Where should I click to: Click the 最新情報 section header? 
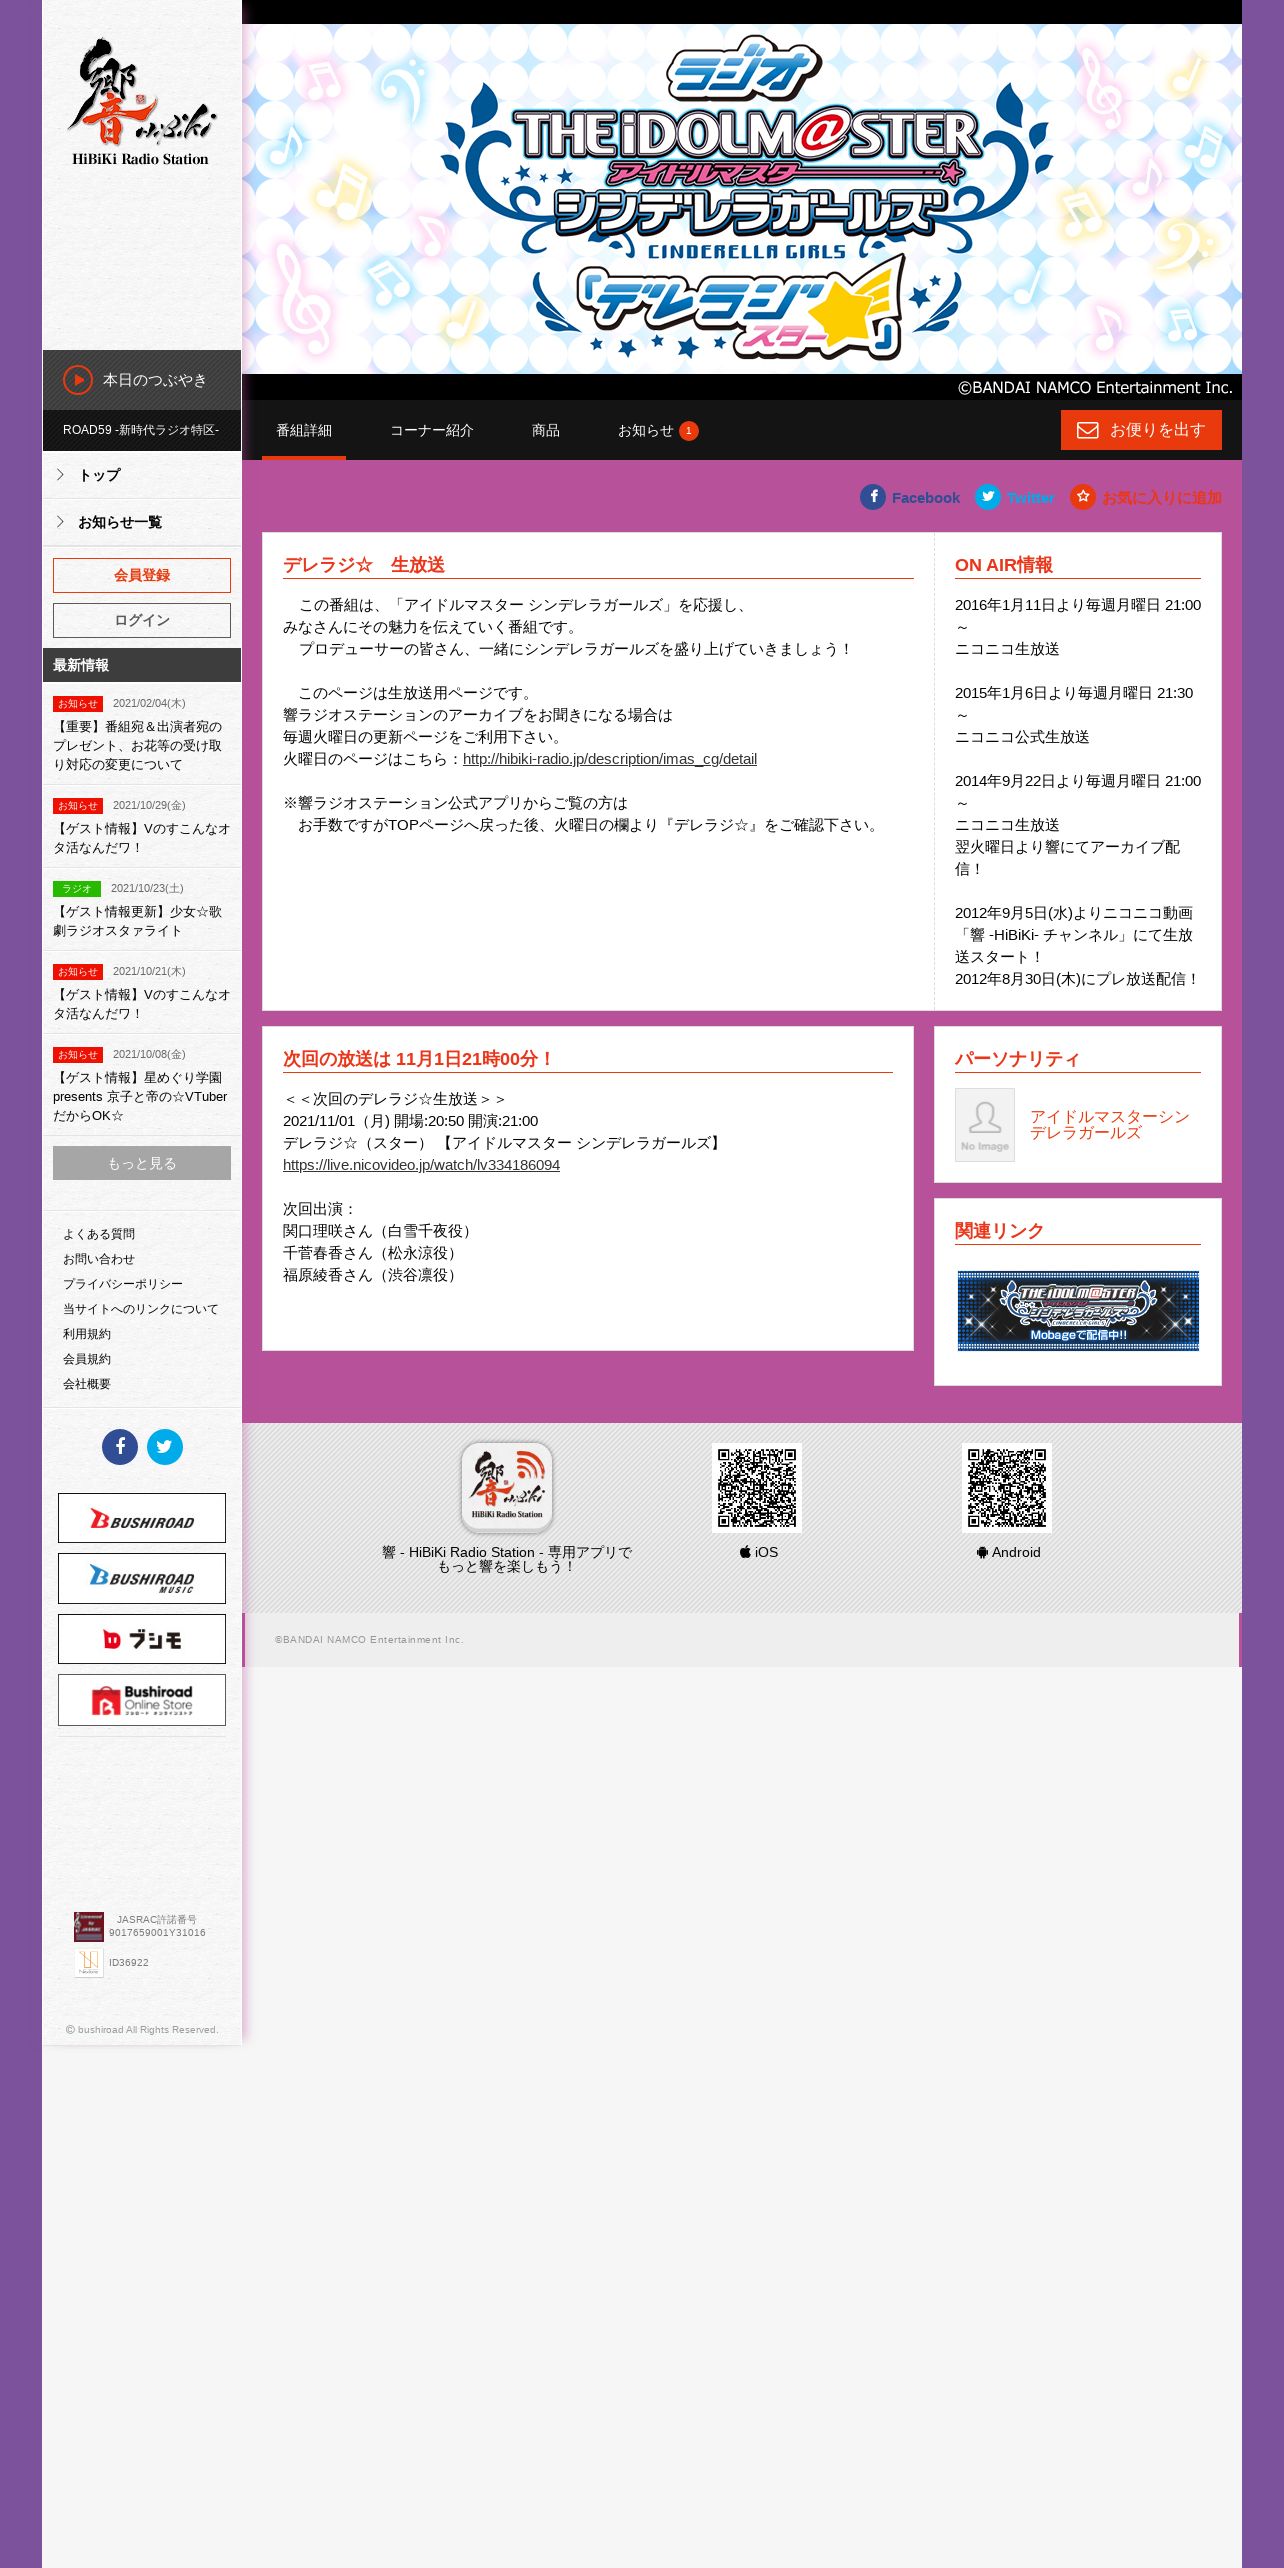coord(142,665)
